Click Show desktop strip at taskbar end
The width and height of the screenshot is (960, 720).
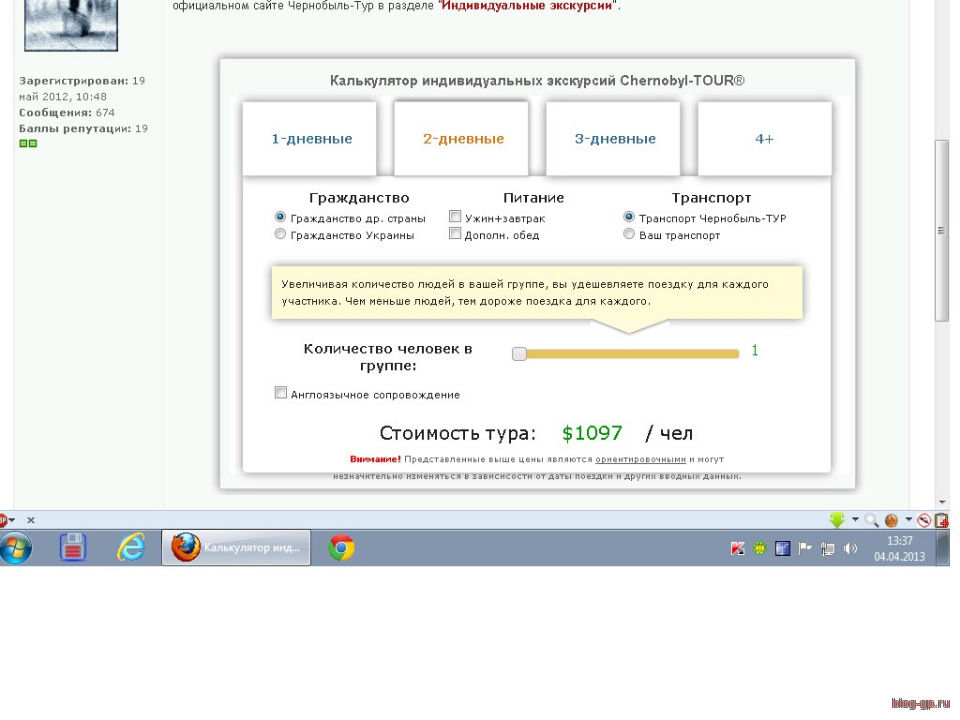(x=944, y=547)
